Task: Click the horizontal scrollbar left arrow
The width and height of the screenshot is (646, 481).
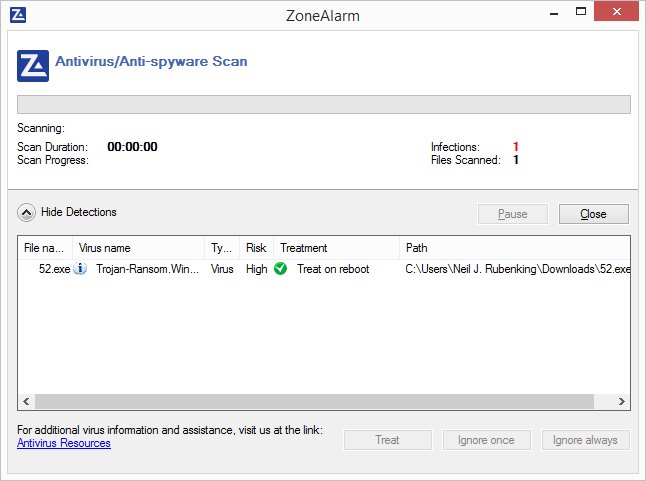Action: 26,401
